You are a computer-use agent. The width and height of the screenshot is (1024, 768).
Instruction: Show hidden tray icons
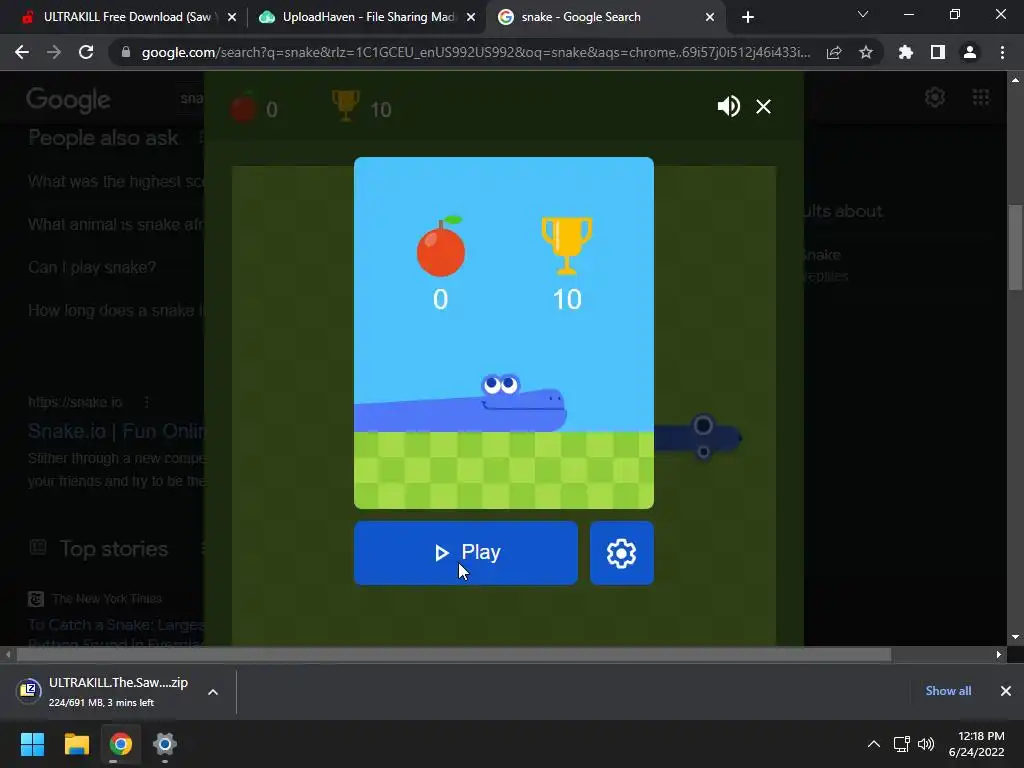pos(874,744)
